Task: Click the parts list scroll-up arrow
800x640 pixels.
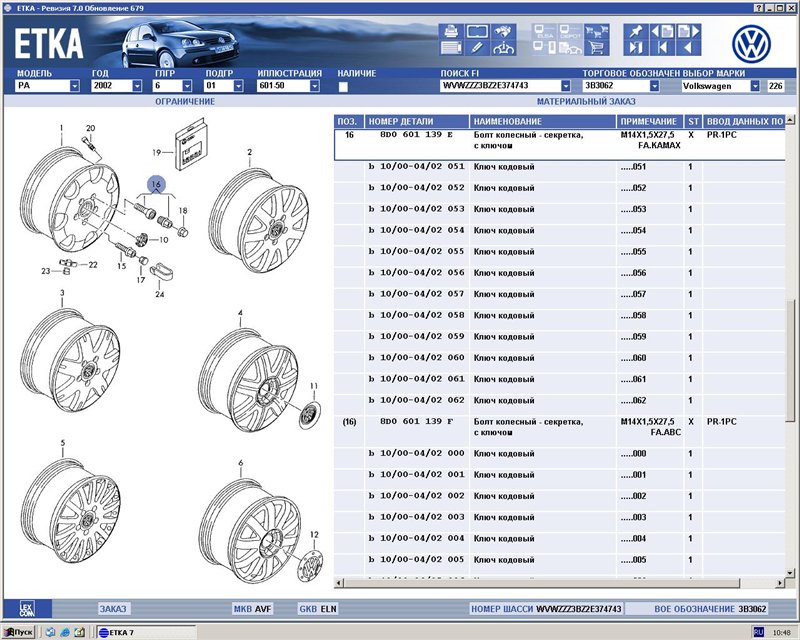Action: (790, 120)
